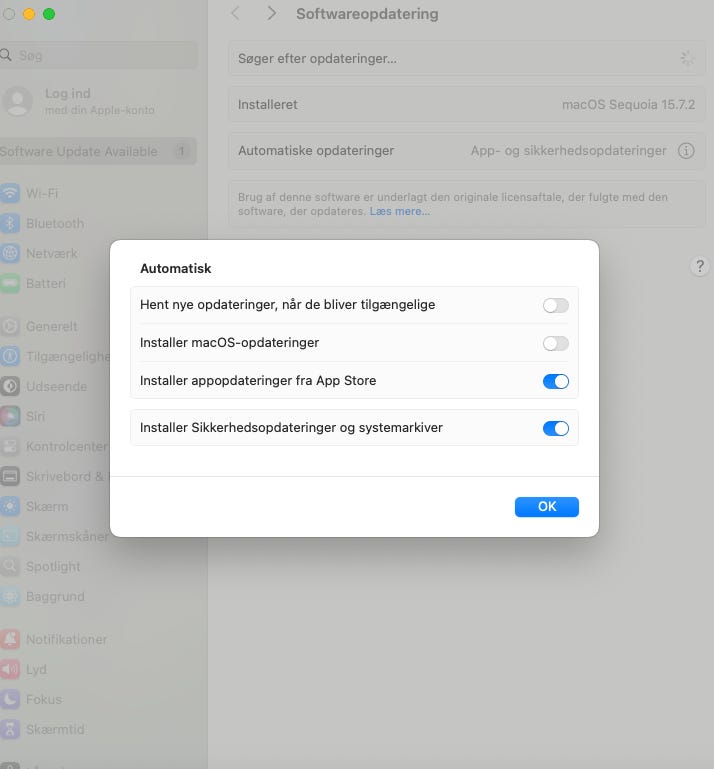
Task: Confirm the dialog with OK
Action: (546, 507)
